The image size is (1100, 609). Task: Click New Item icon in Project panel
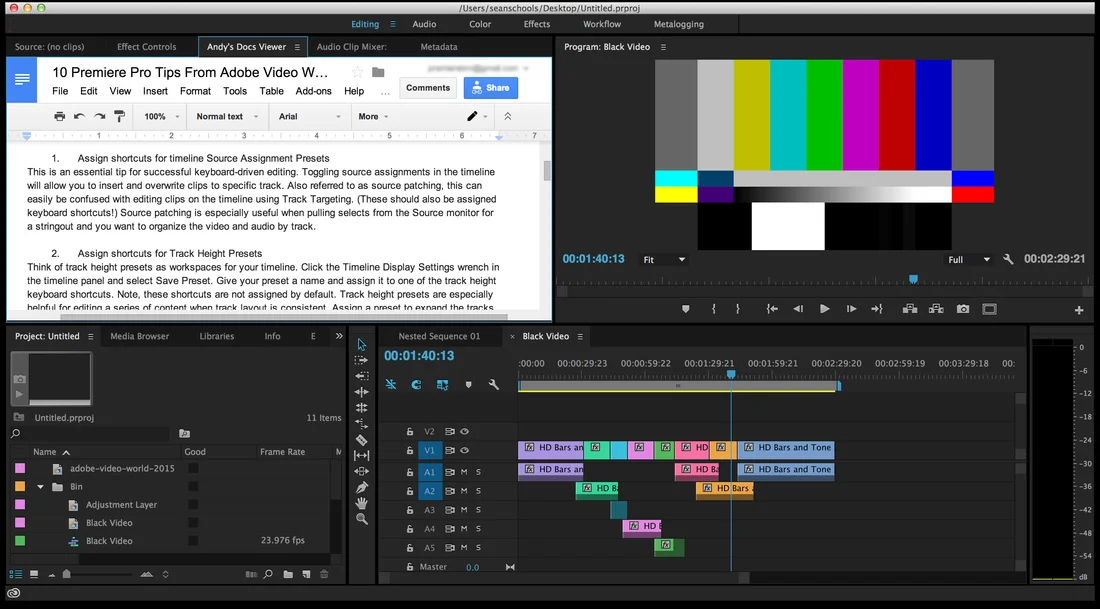coord(306,574)
